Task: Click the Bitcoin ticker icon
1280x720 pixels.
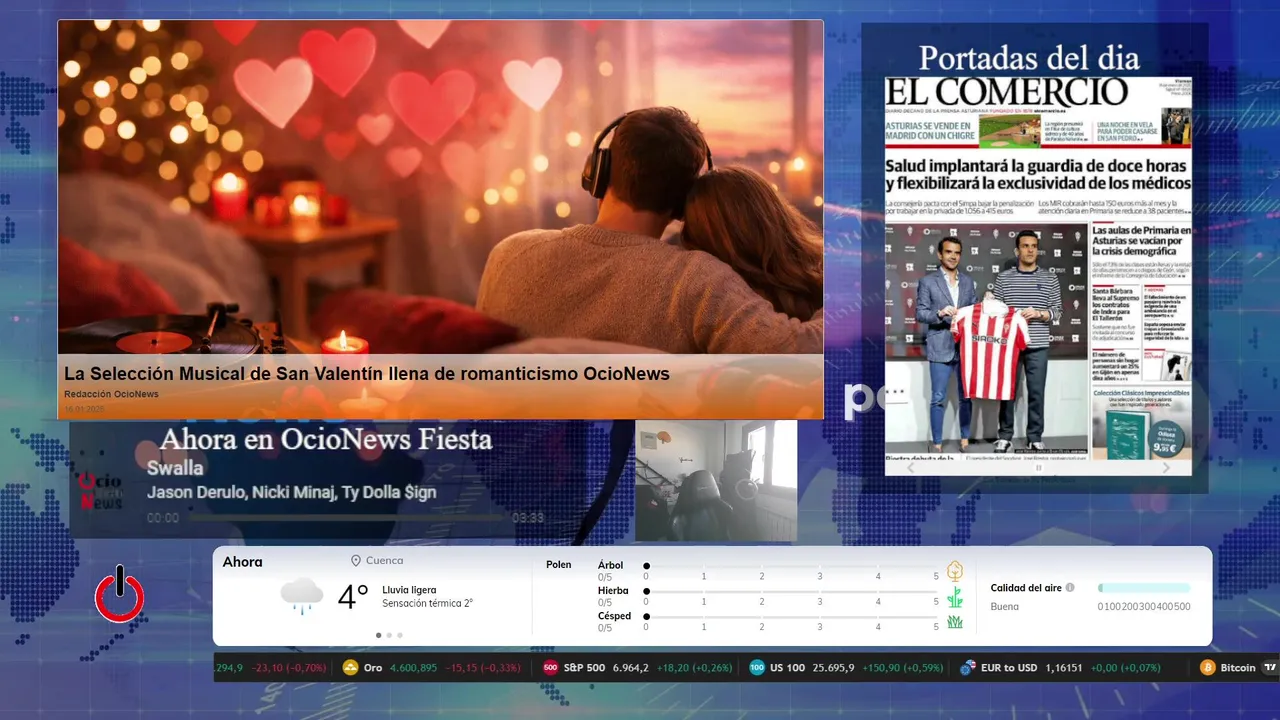Action: 1208,668
